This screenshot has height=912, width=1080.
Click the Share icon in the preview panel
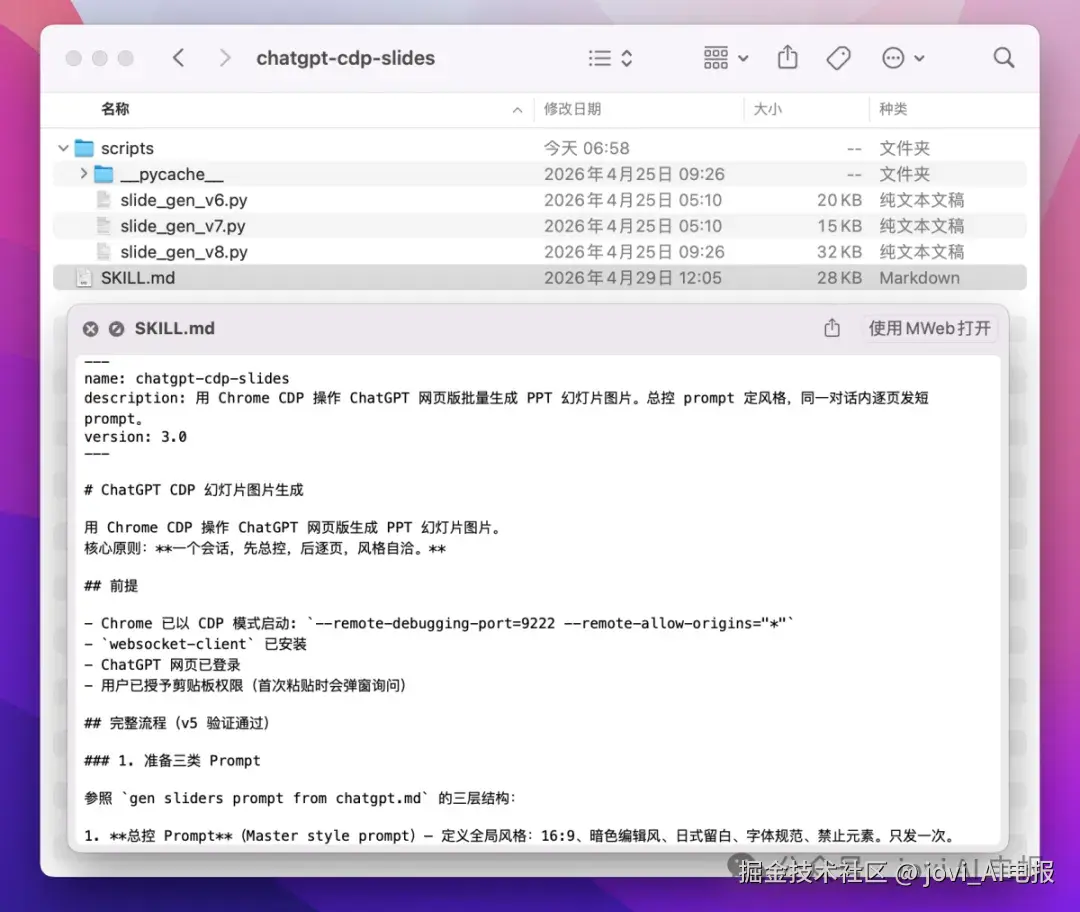point(832,328)
